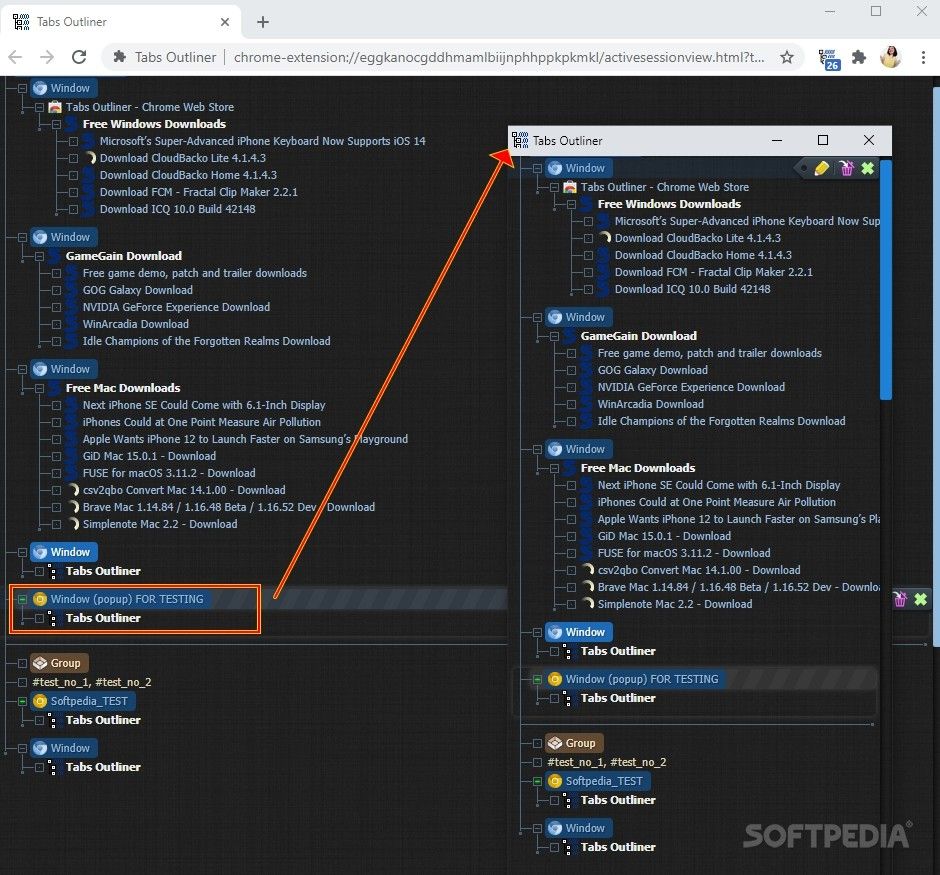Open Download FCM - Fractal Clip Maker in the main window
Image resolution: width=940 pixels, height=875 pixels.
[x=198, y=192]
